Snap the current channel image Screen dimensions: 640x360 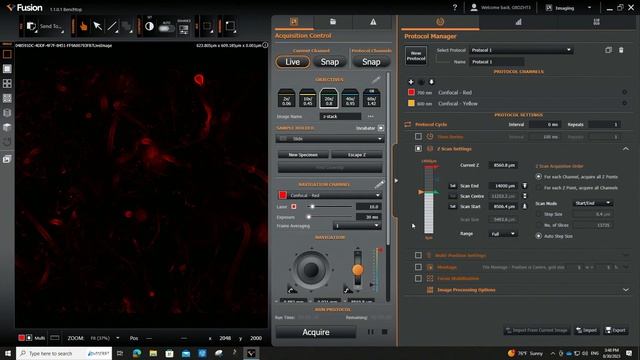(329, 62)
